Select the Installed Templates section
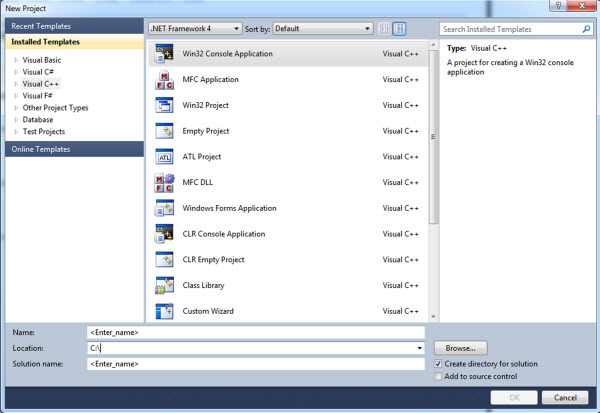 point(74,42)
